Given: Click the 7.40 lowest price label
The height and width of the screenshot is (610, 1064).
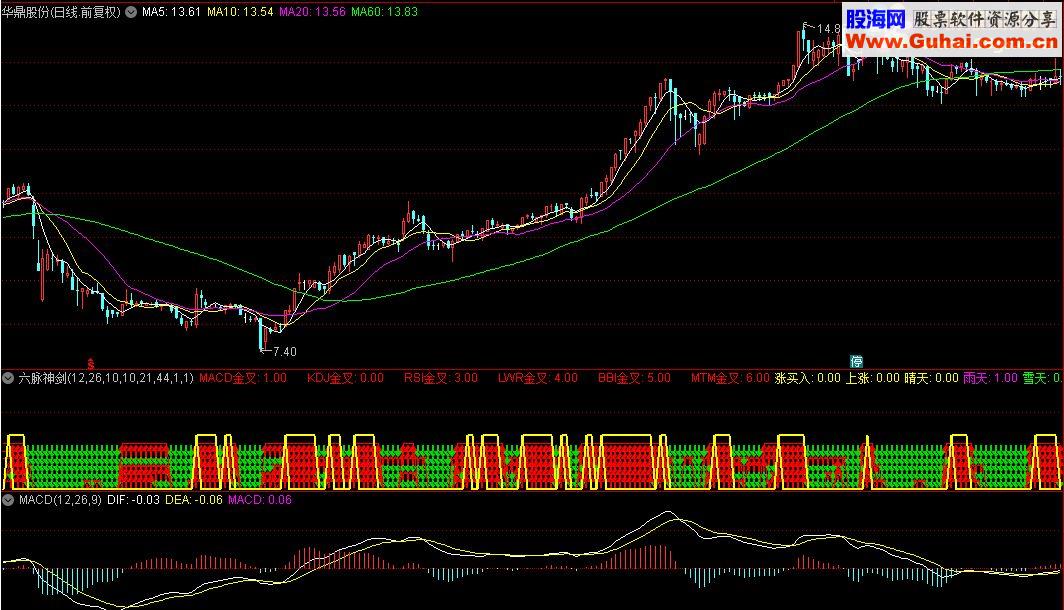Looking at the screenshot, I should (284, 351).
